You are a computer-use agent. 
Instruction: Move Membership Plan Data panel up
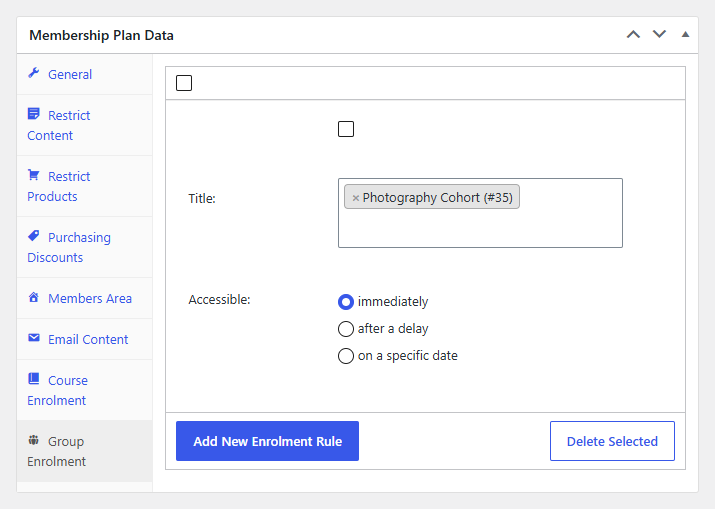tap(633, 35)
